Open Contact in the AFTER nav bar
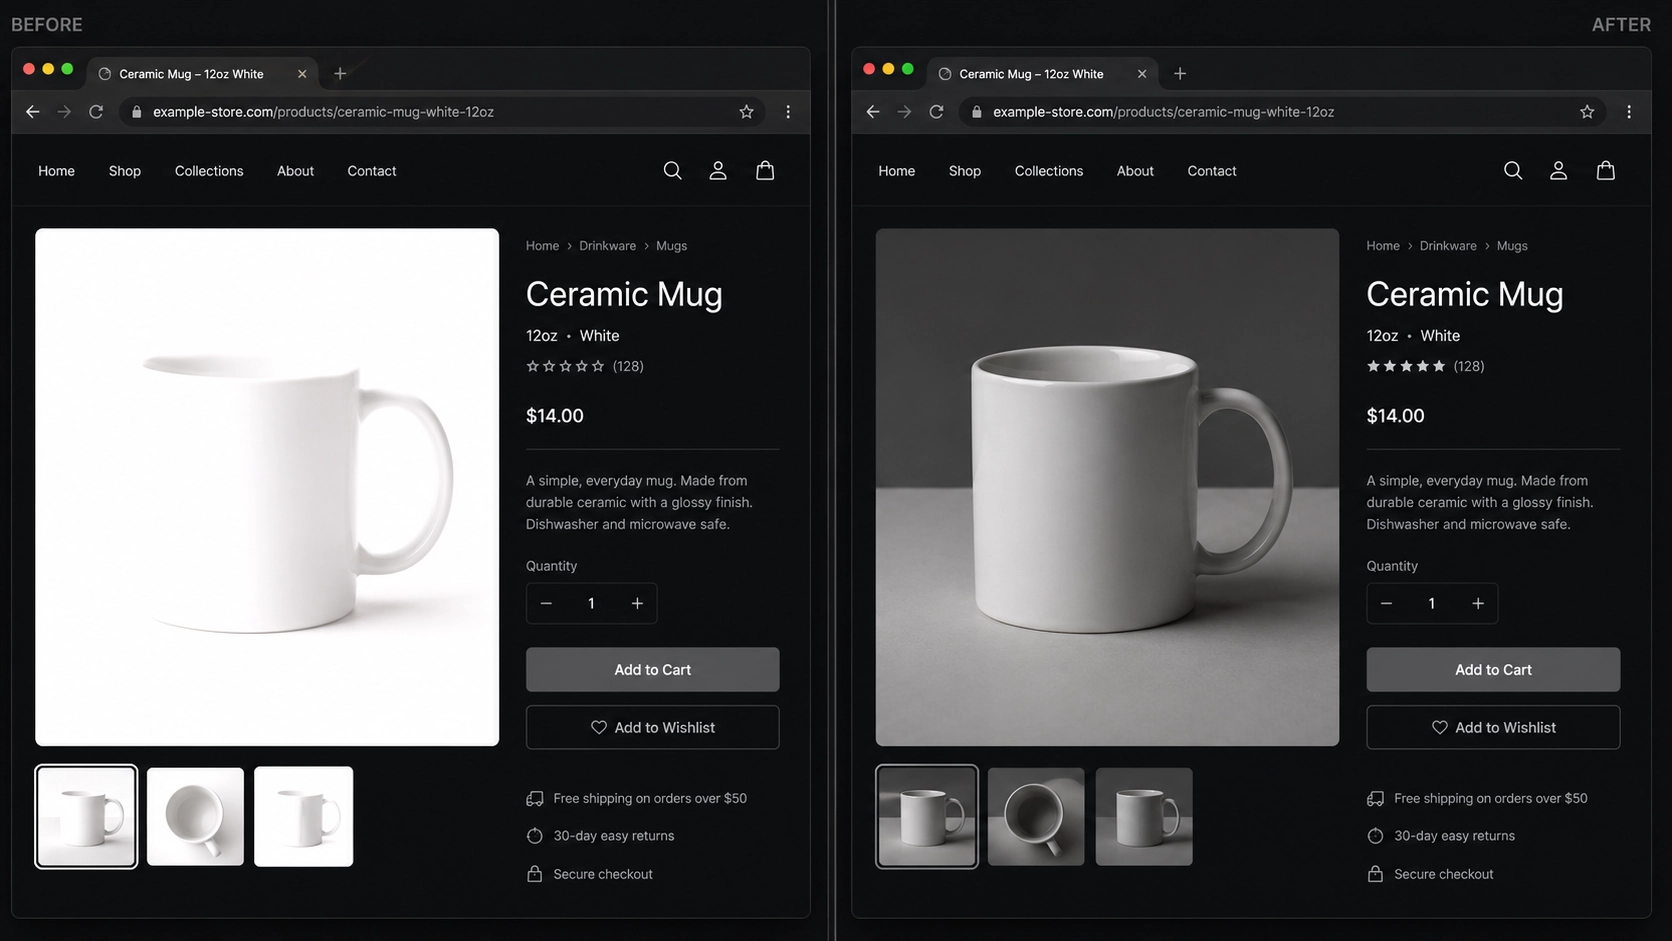Image resolution: width=1672 pixels, height=941 pixels. click(1212, 171)
